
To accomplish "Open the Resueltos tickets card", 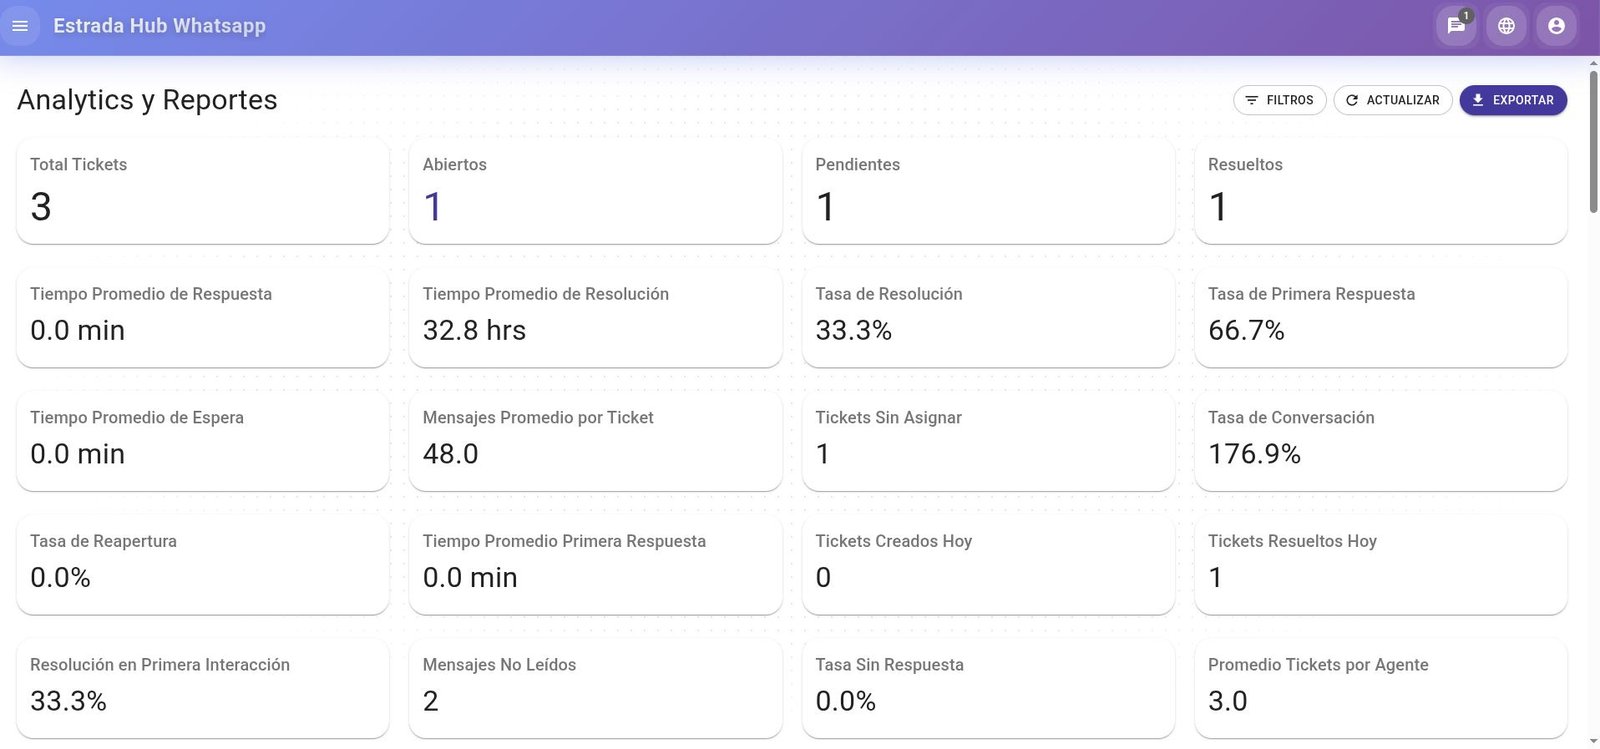I will click(x=1380, y=190).
